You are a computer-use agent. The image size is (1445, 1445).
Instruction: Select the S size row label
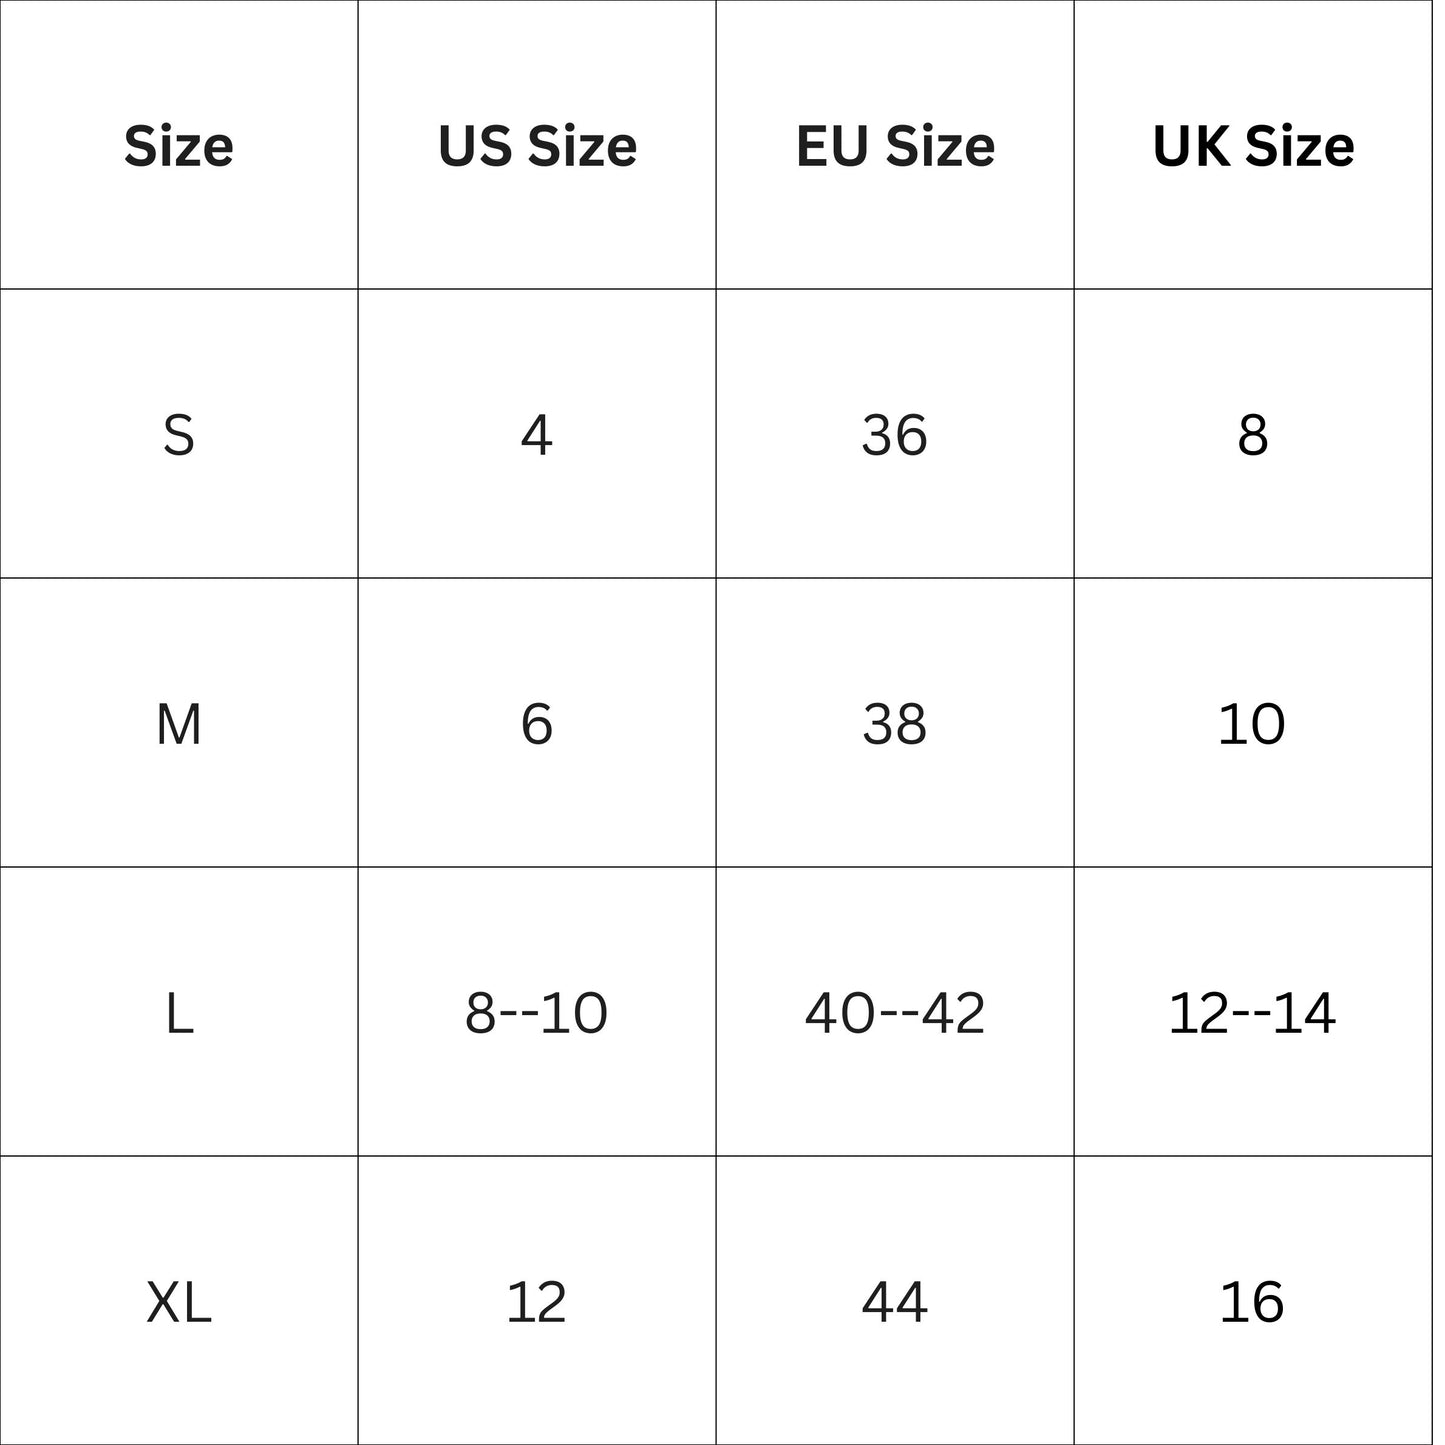pyautogui.click(x=179, y=435)
